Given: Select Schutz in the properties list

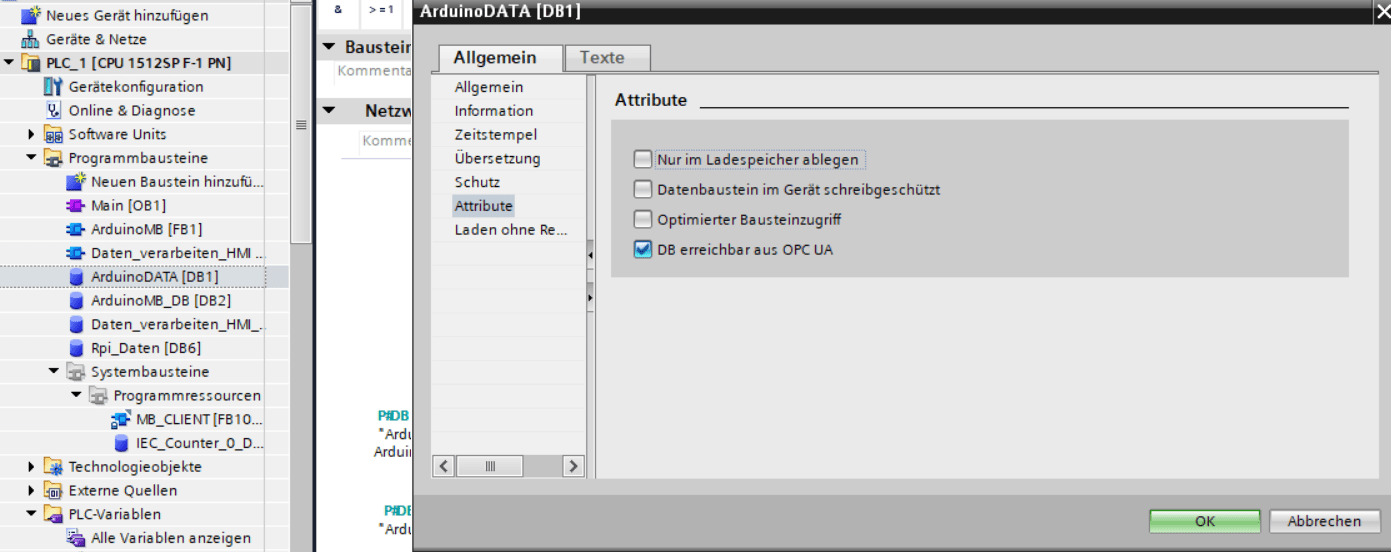Looking at the screenshot, I should [x=477, y=182].
